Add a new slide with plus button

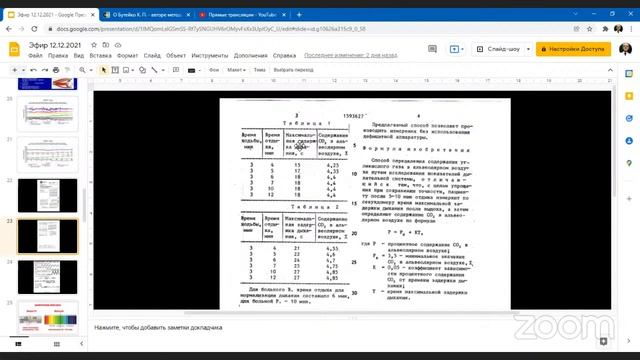coord(15,70)
